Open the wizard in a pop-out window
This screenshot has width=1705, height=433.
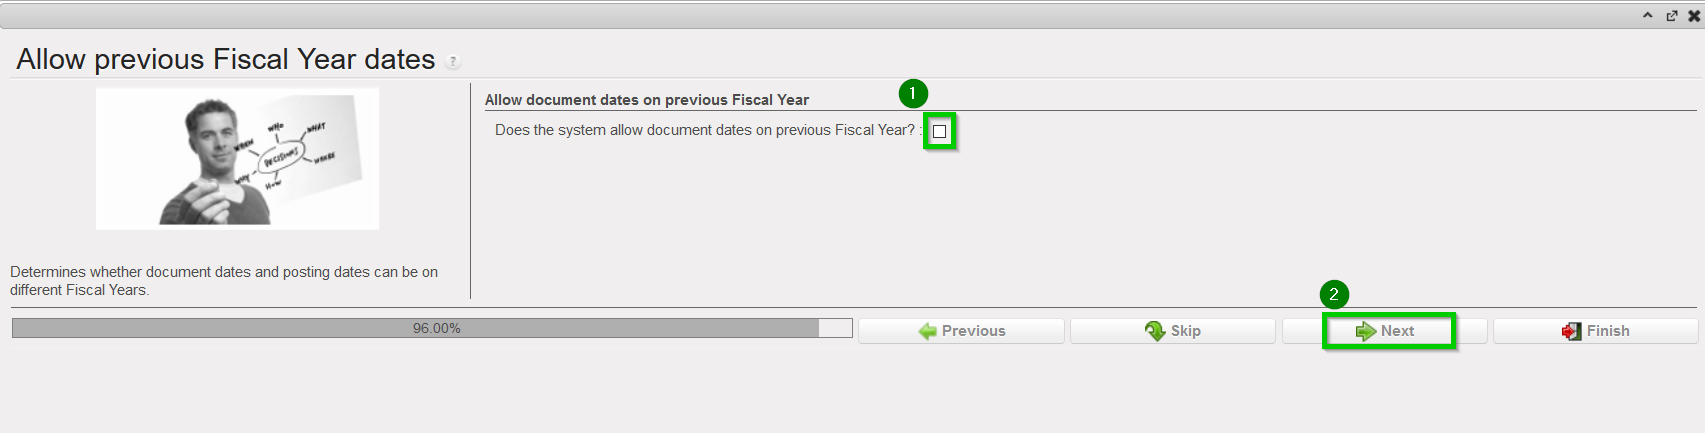tap(1671, 15)
